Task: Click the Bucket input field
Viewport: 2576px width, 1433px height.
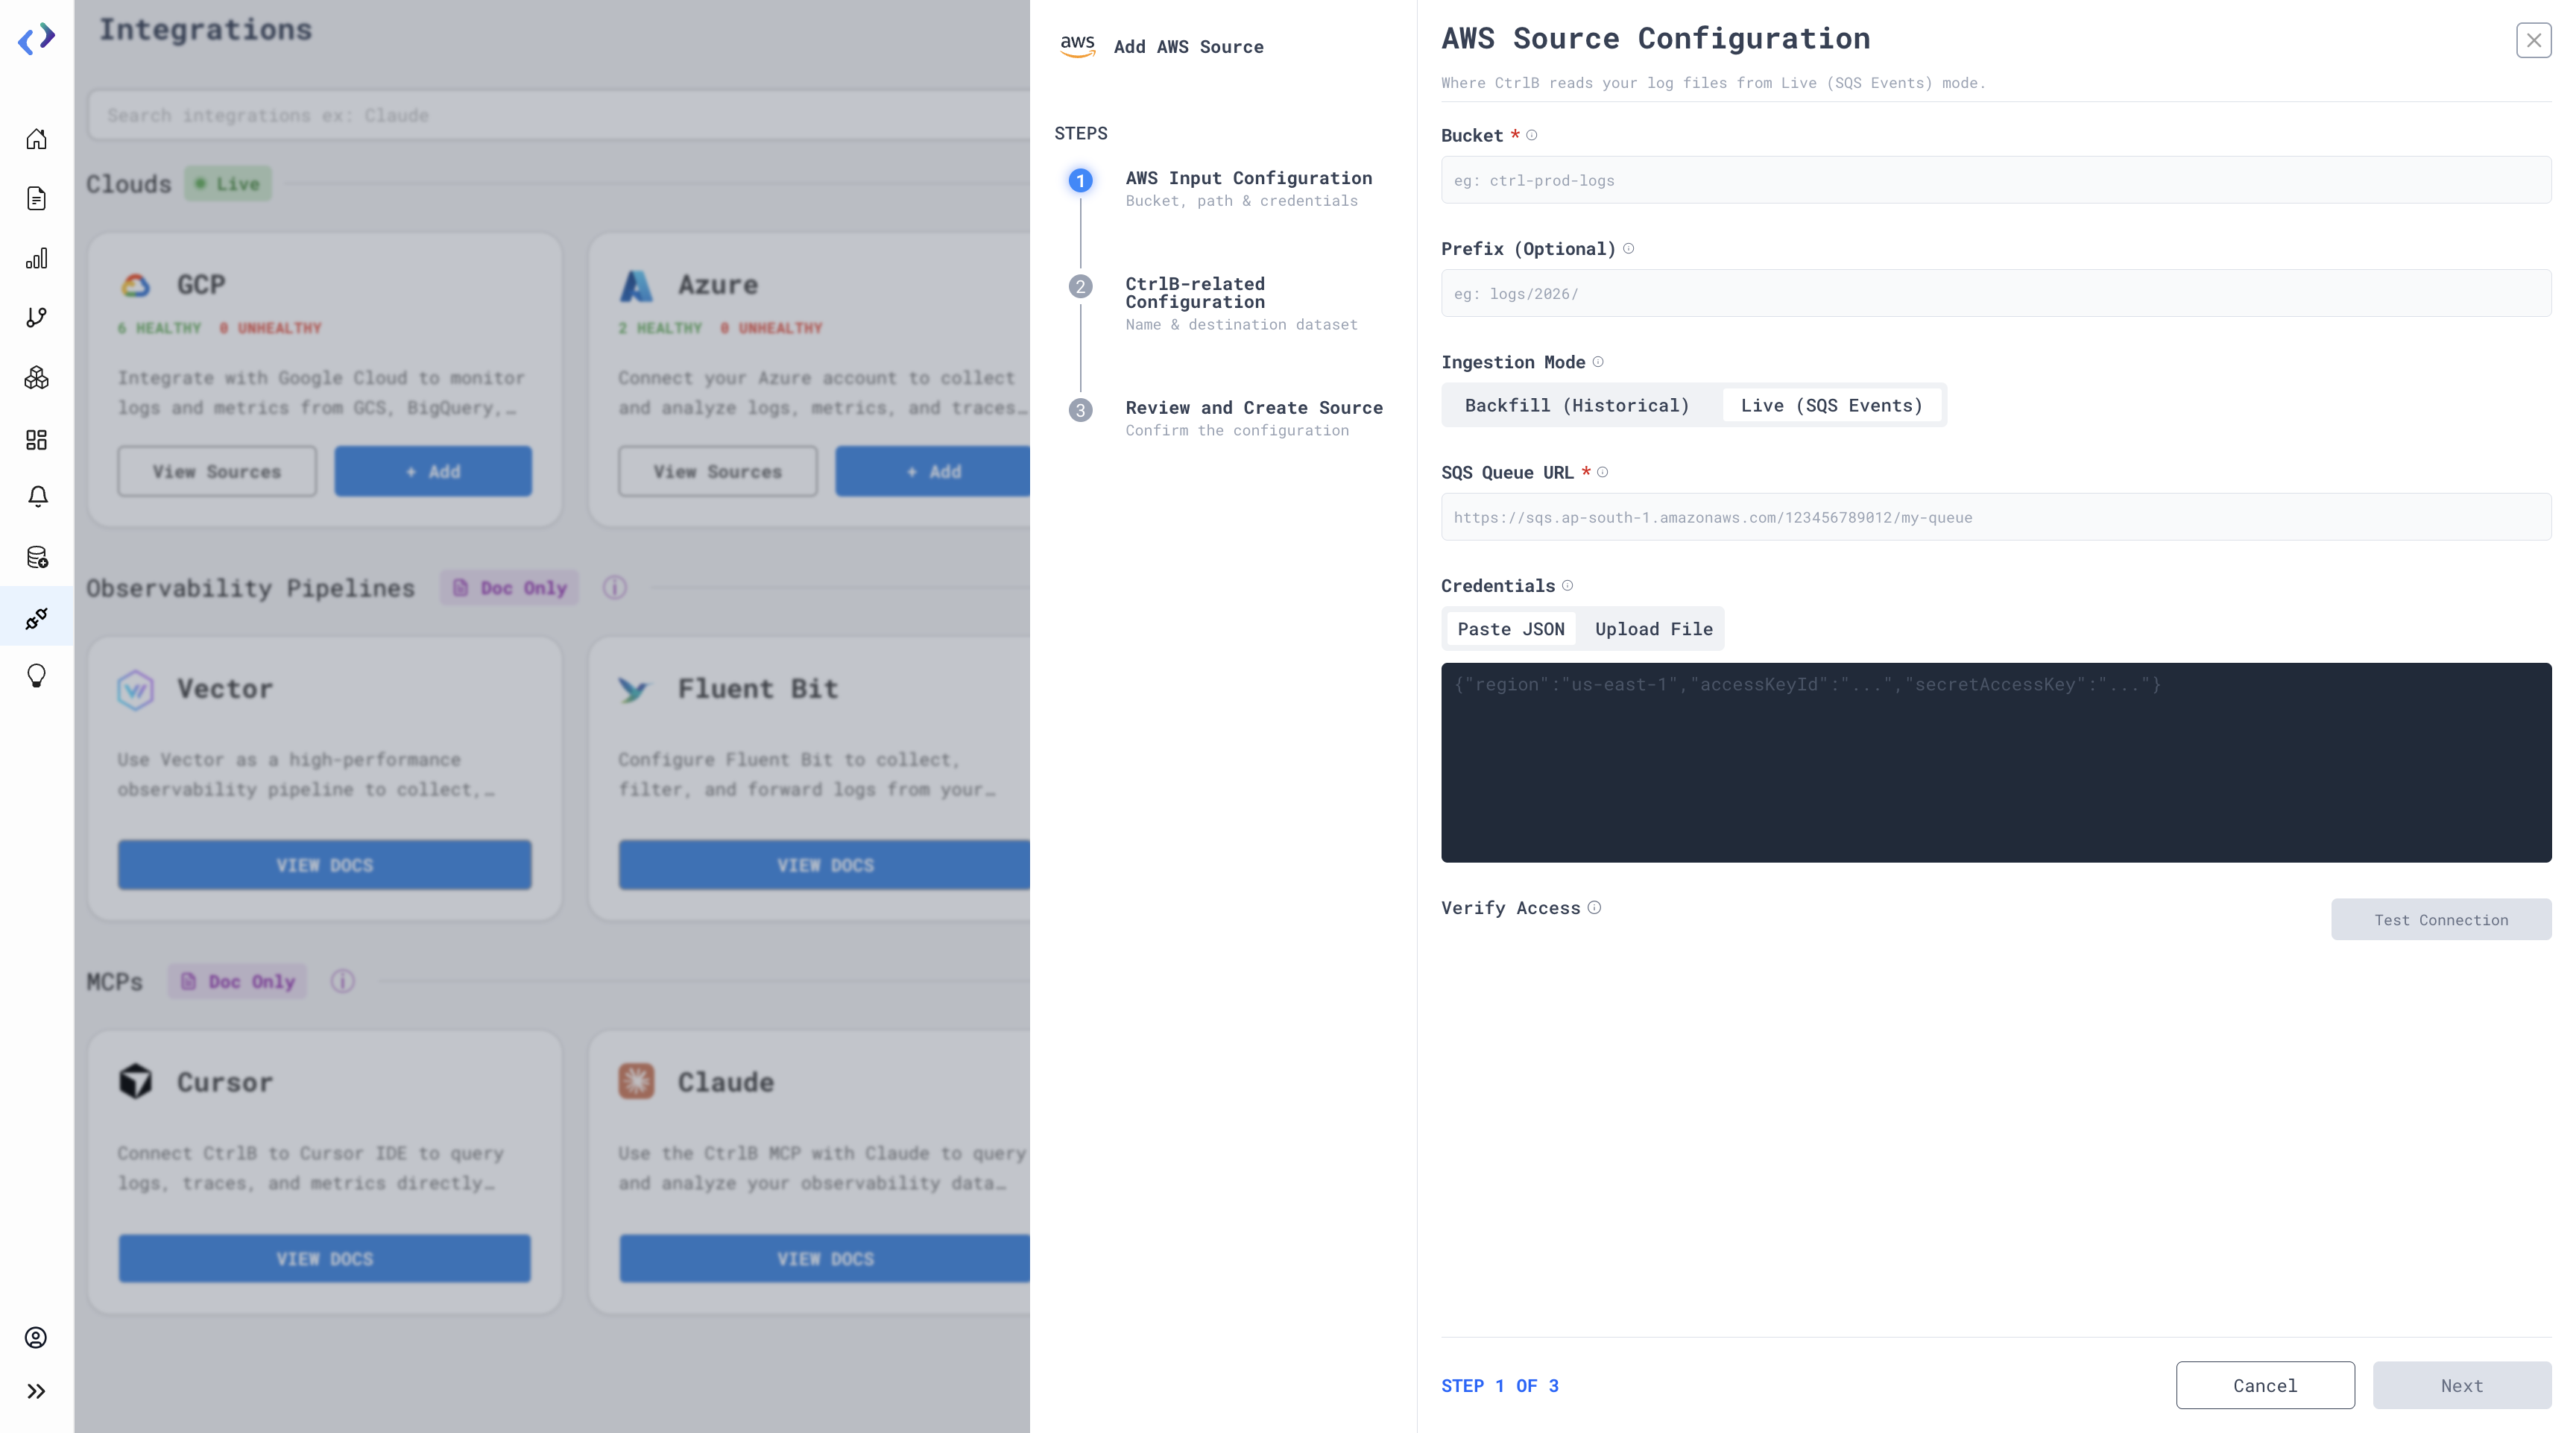Action: click(x=1995, y=180)
